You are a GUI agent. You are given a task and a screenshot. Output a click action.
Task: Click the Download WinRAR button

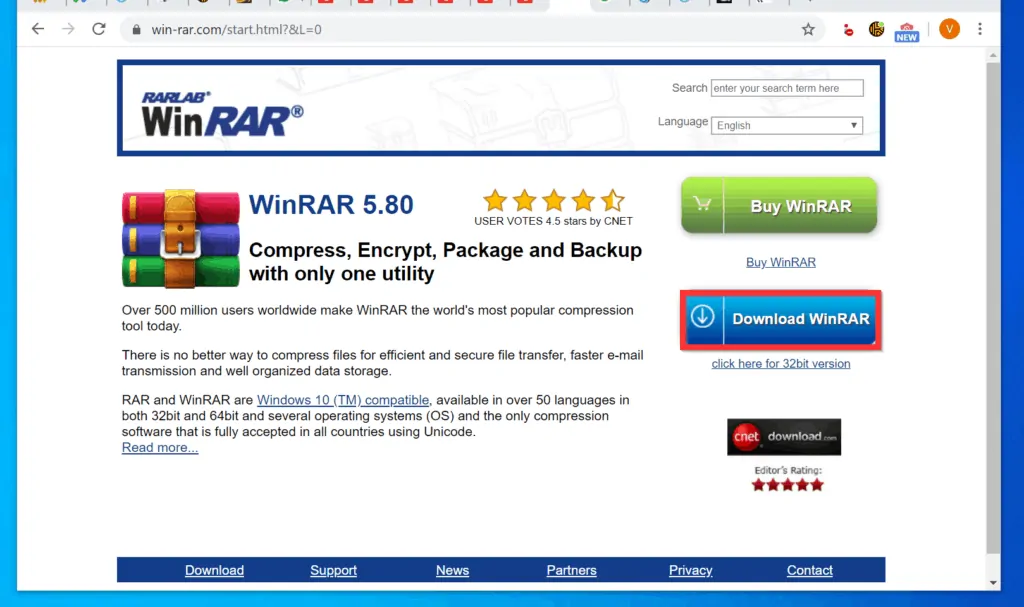(780, 318)
